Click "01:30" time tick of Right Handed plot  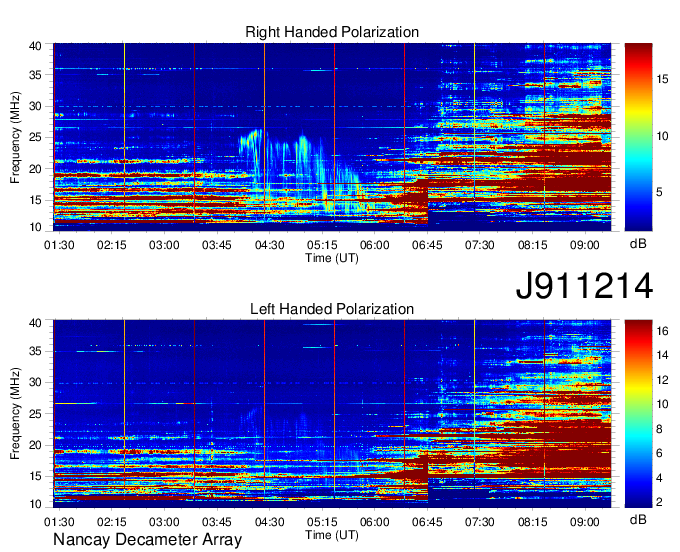[59, 245]
